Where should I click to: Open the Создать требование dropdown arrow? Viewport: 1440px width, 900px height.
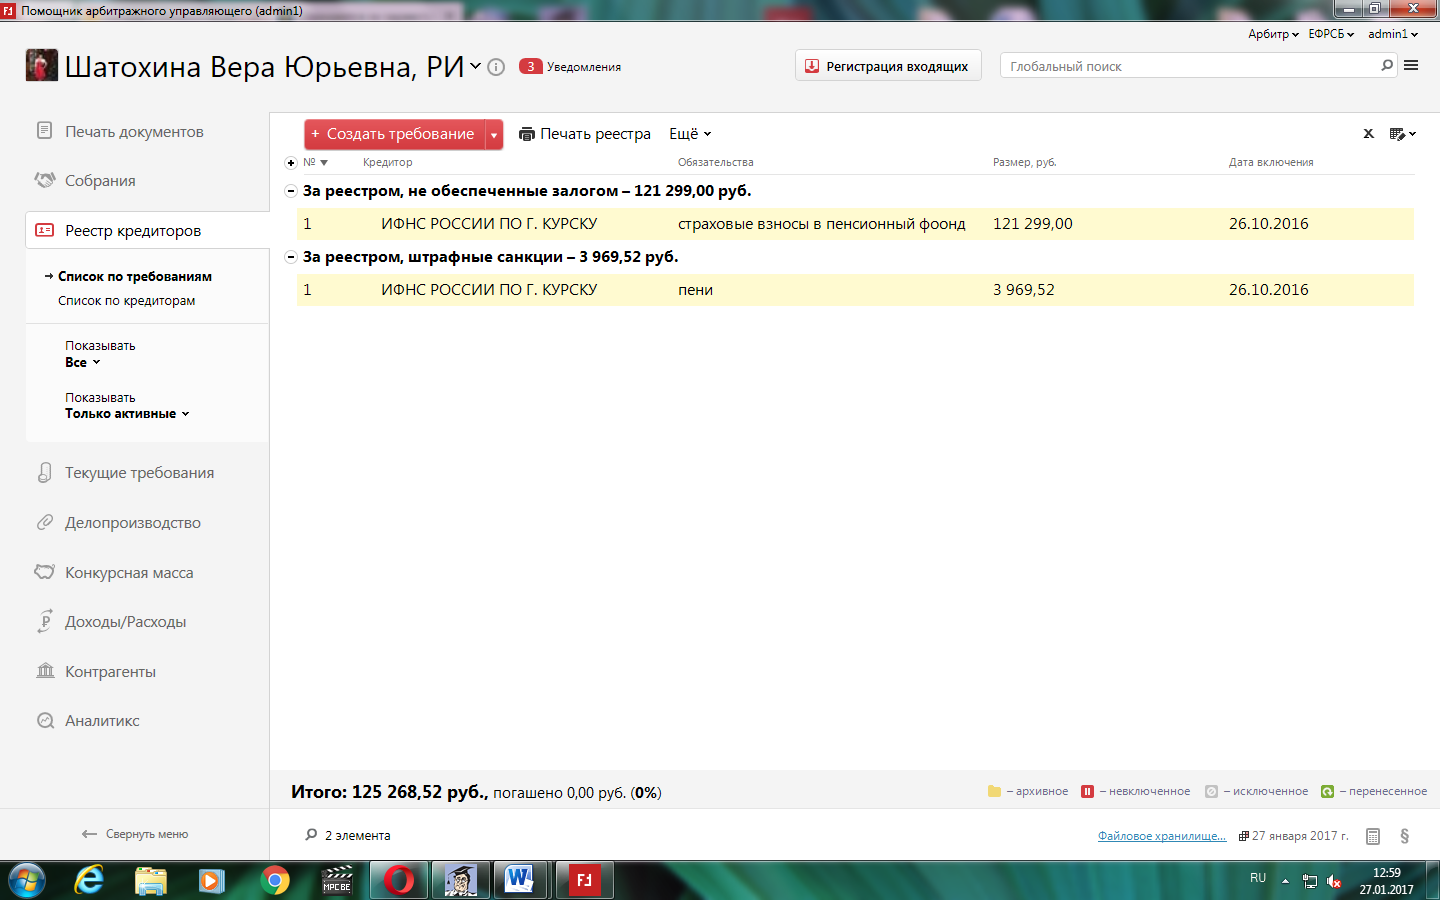tap(494, 134)
